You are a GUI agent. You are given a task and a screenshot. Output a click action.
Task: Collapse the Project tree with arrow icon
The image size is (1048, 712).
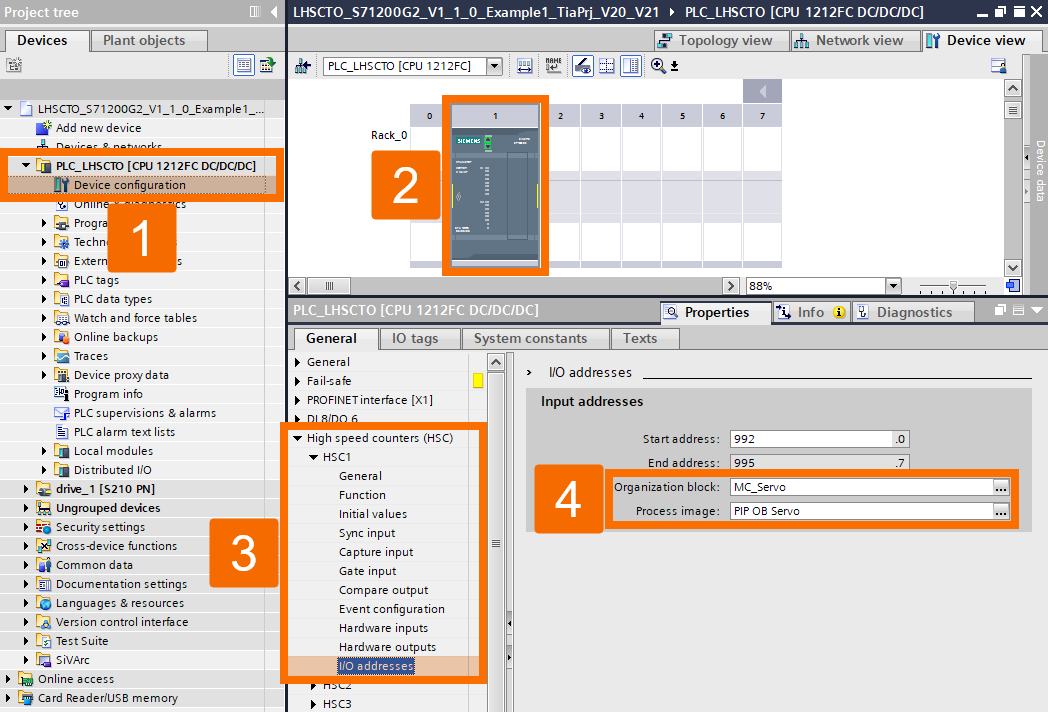coord(274,11)
